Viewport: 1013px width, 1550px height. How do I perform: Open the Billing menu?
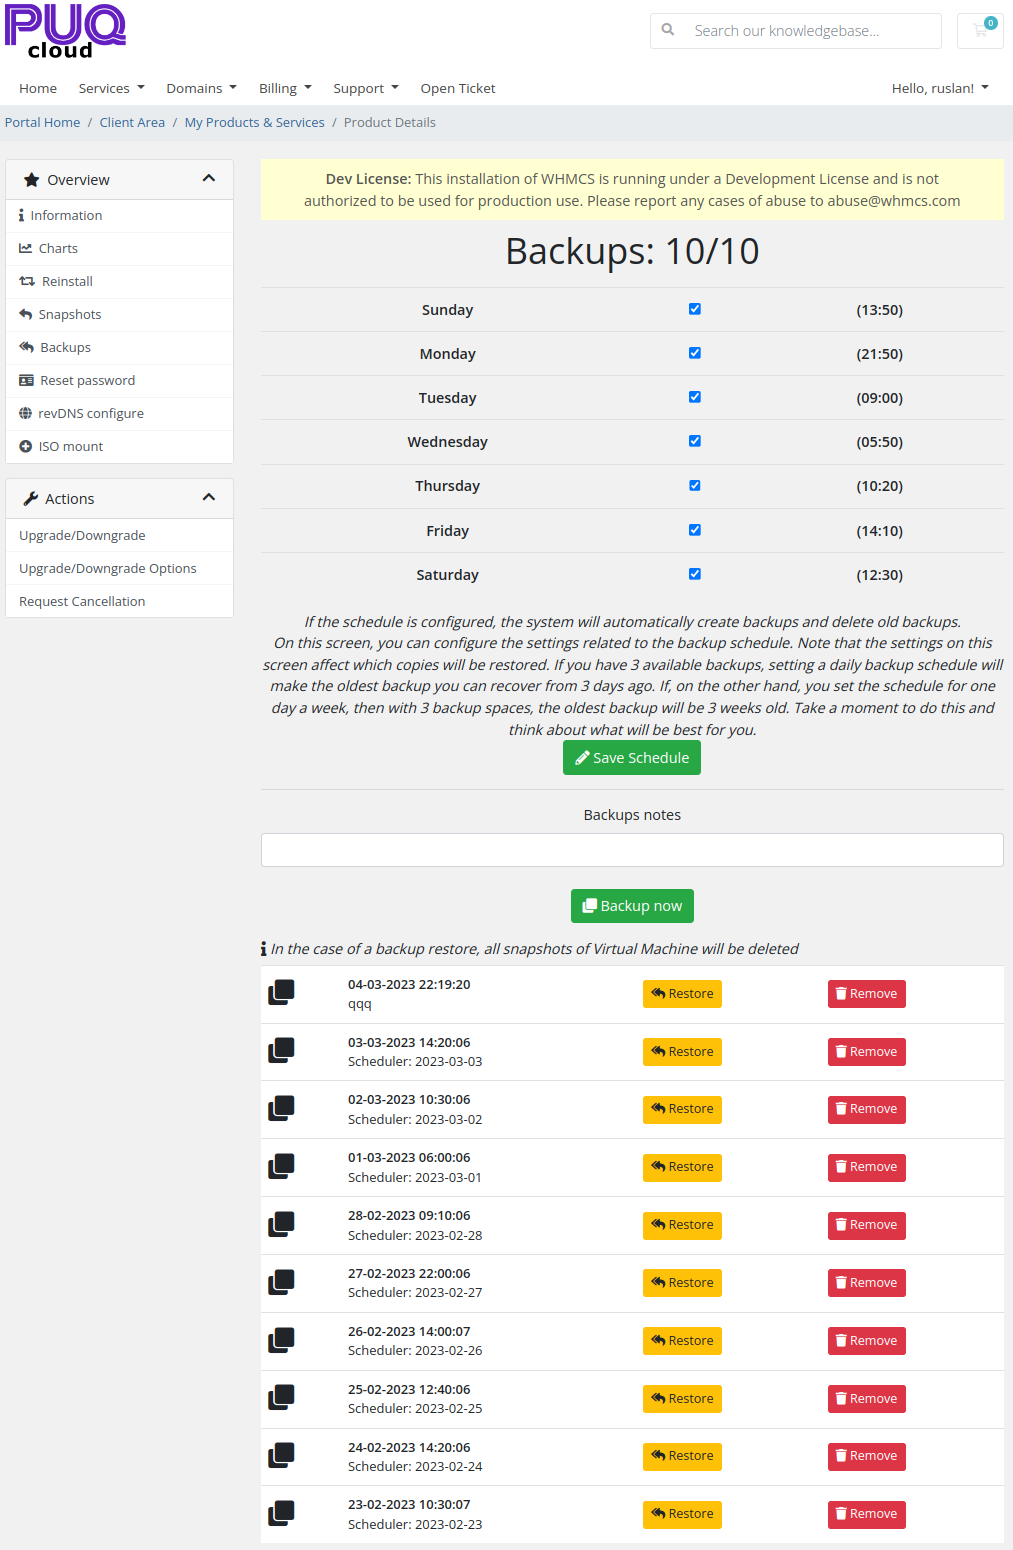[x=285, y=88]
